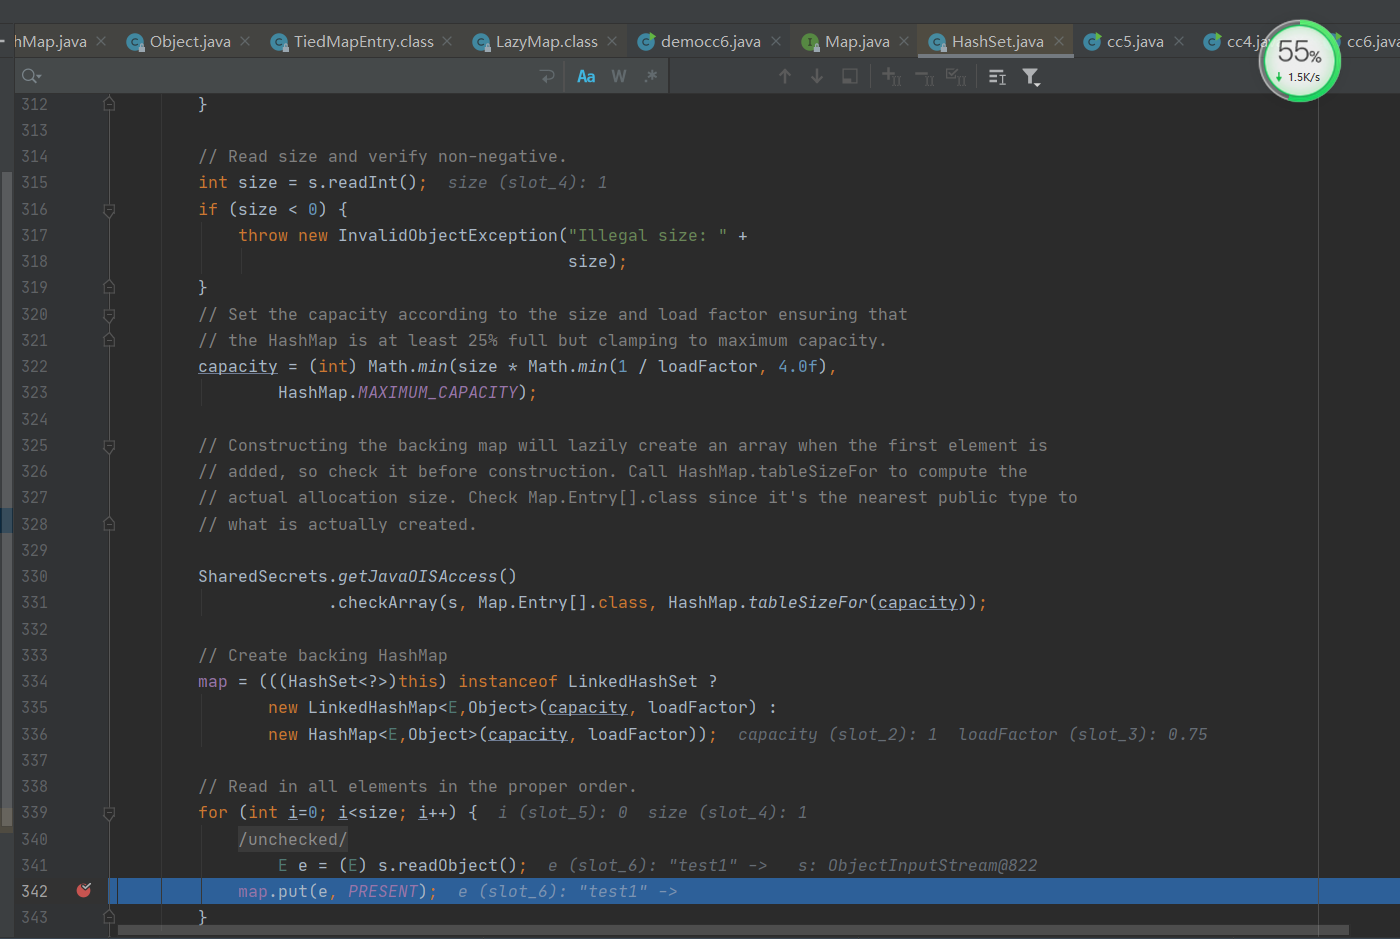Image resolution: width=1400 pixels, height=939 pixels.
Task: Click fold end marker at line 343
Action: (109, 917)
